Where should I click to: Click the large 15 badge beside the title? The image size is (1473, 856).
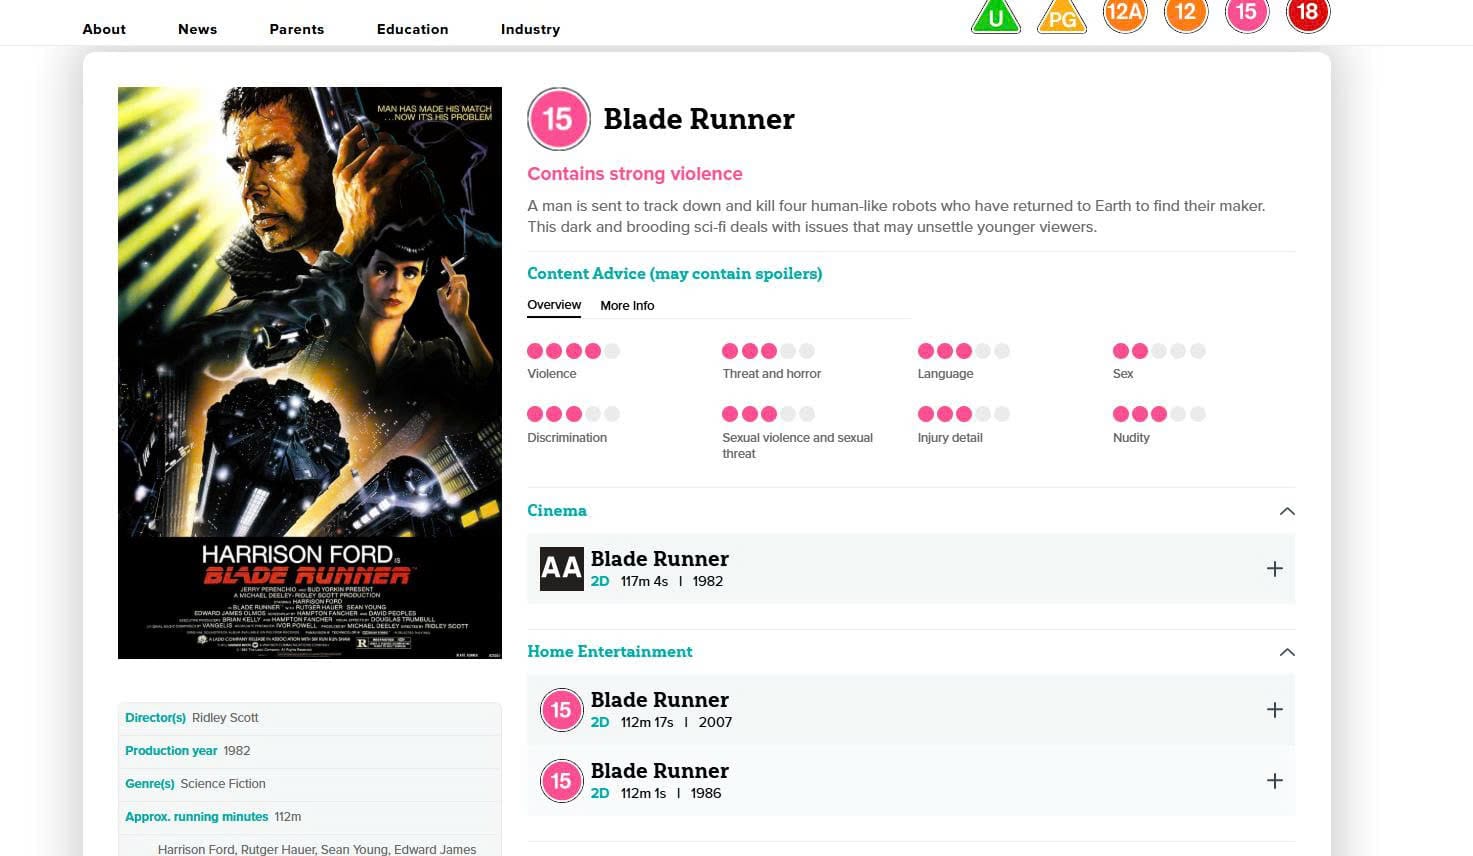[558, 119]
